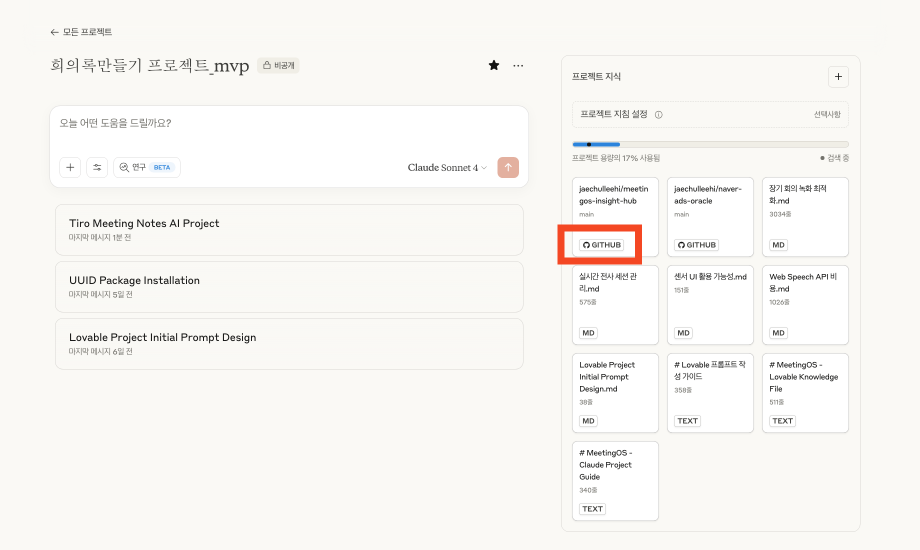The image size is (920, 550).
Task: Click the private visibility badge next to title
Action: click(278, 66)
